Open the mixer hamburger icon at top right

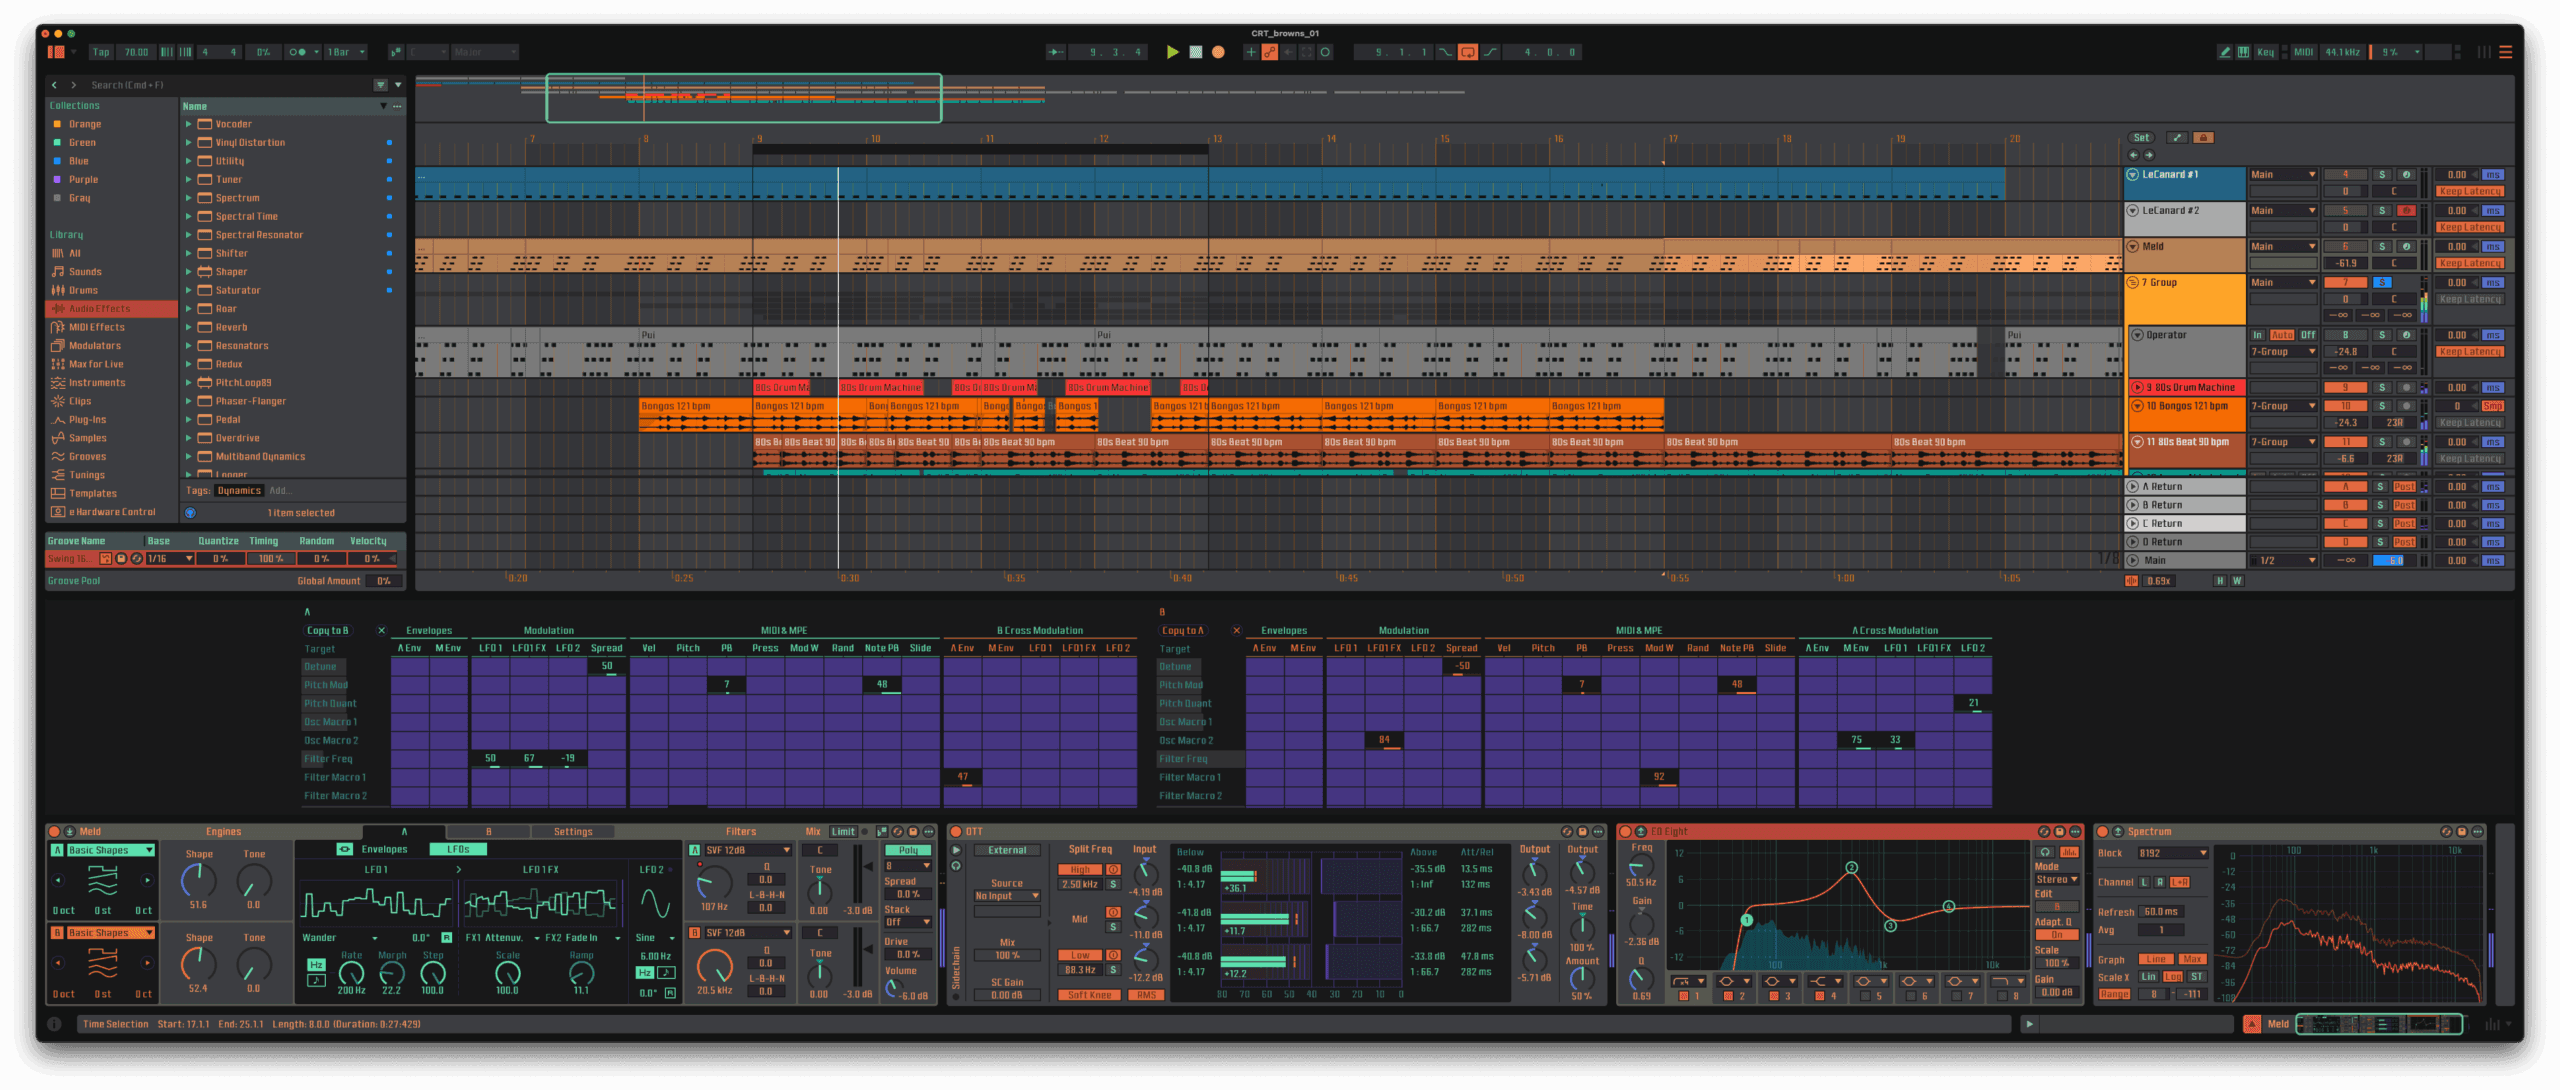pos(2505,52)
